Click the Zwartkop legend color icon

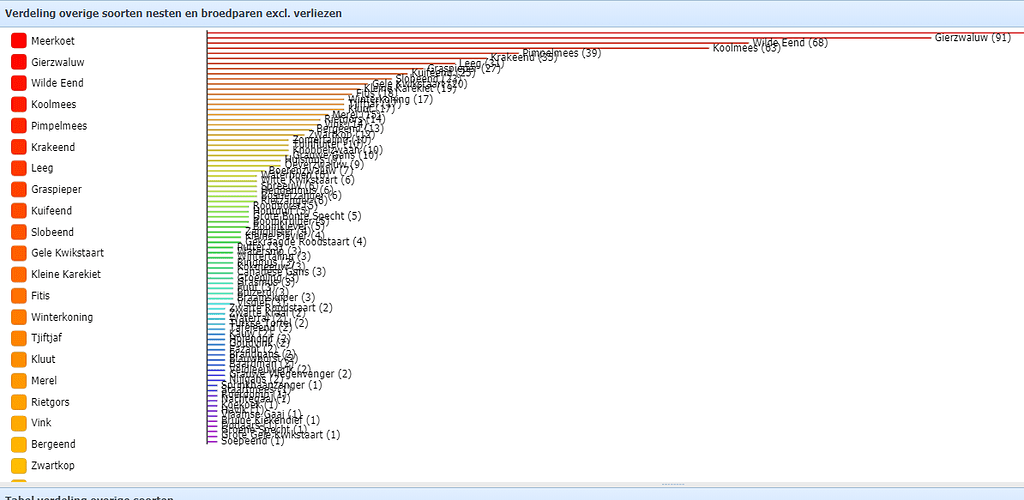point(18,465)
